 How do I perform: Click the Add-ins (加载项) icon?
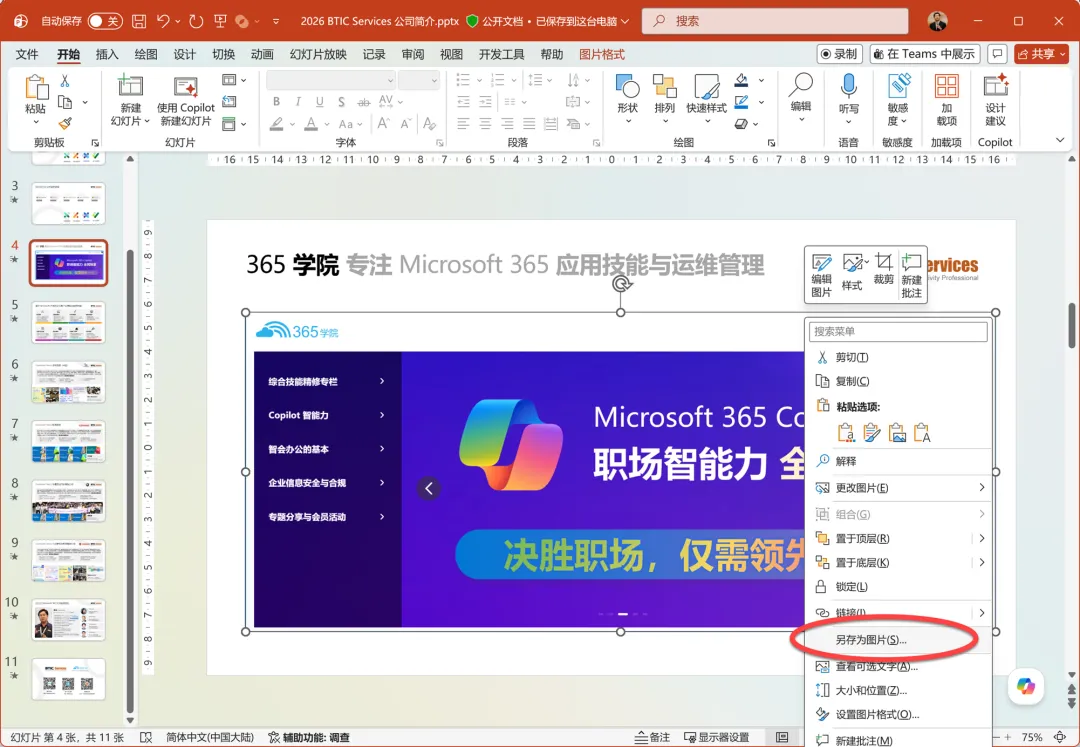(946, 87)
